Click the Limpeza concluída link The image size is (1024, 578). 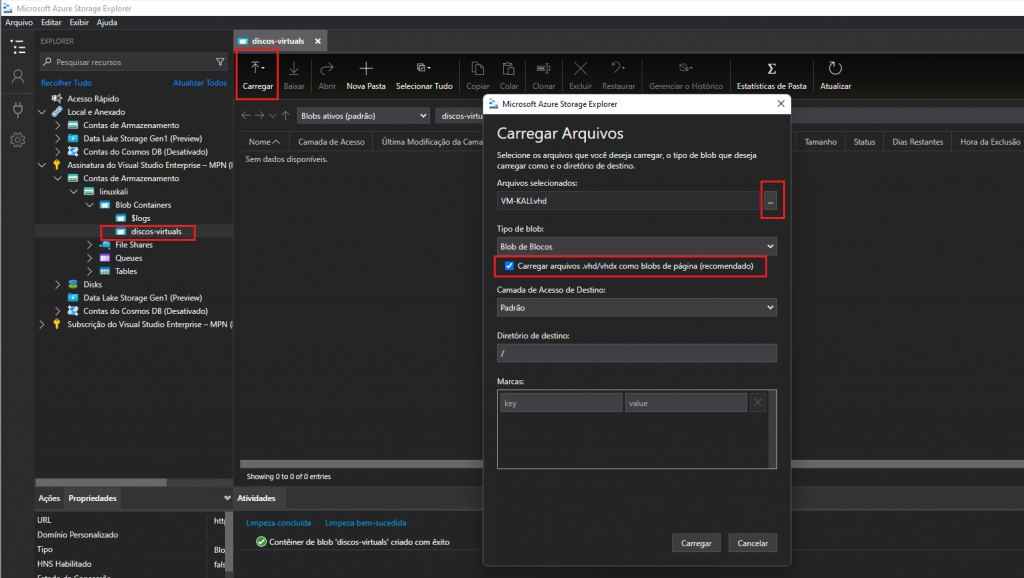click(x=278, y=523)
